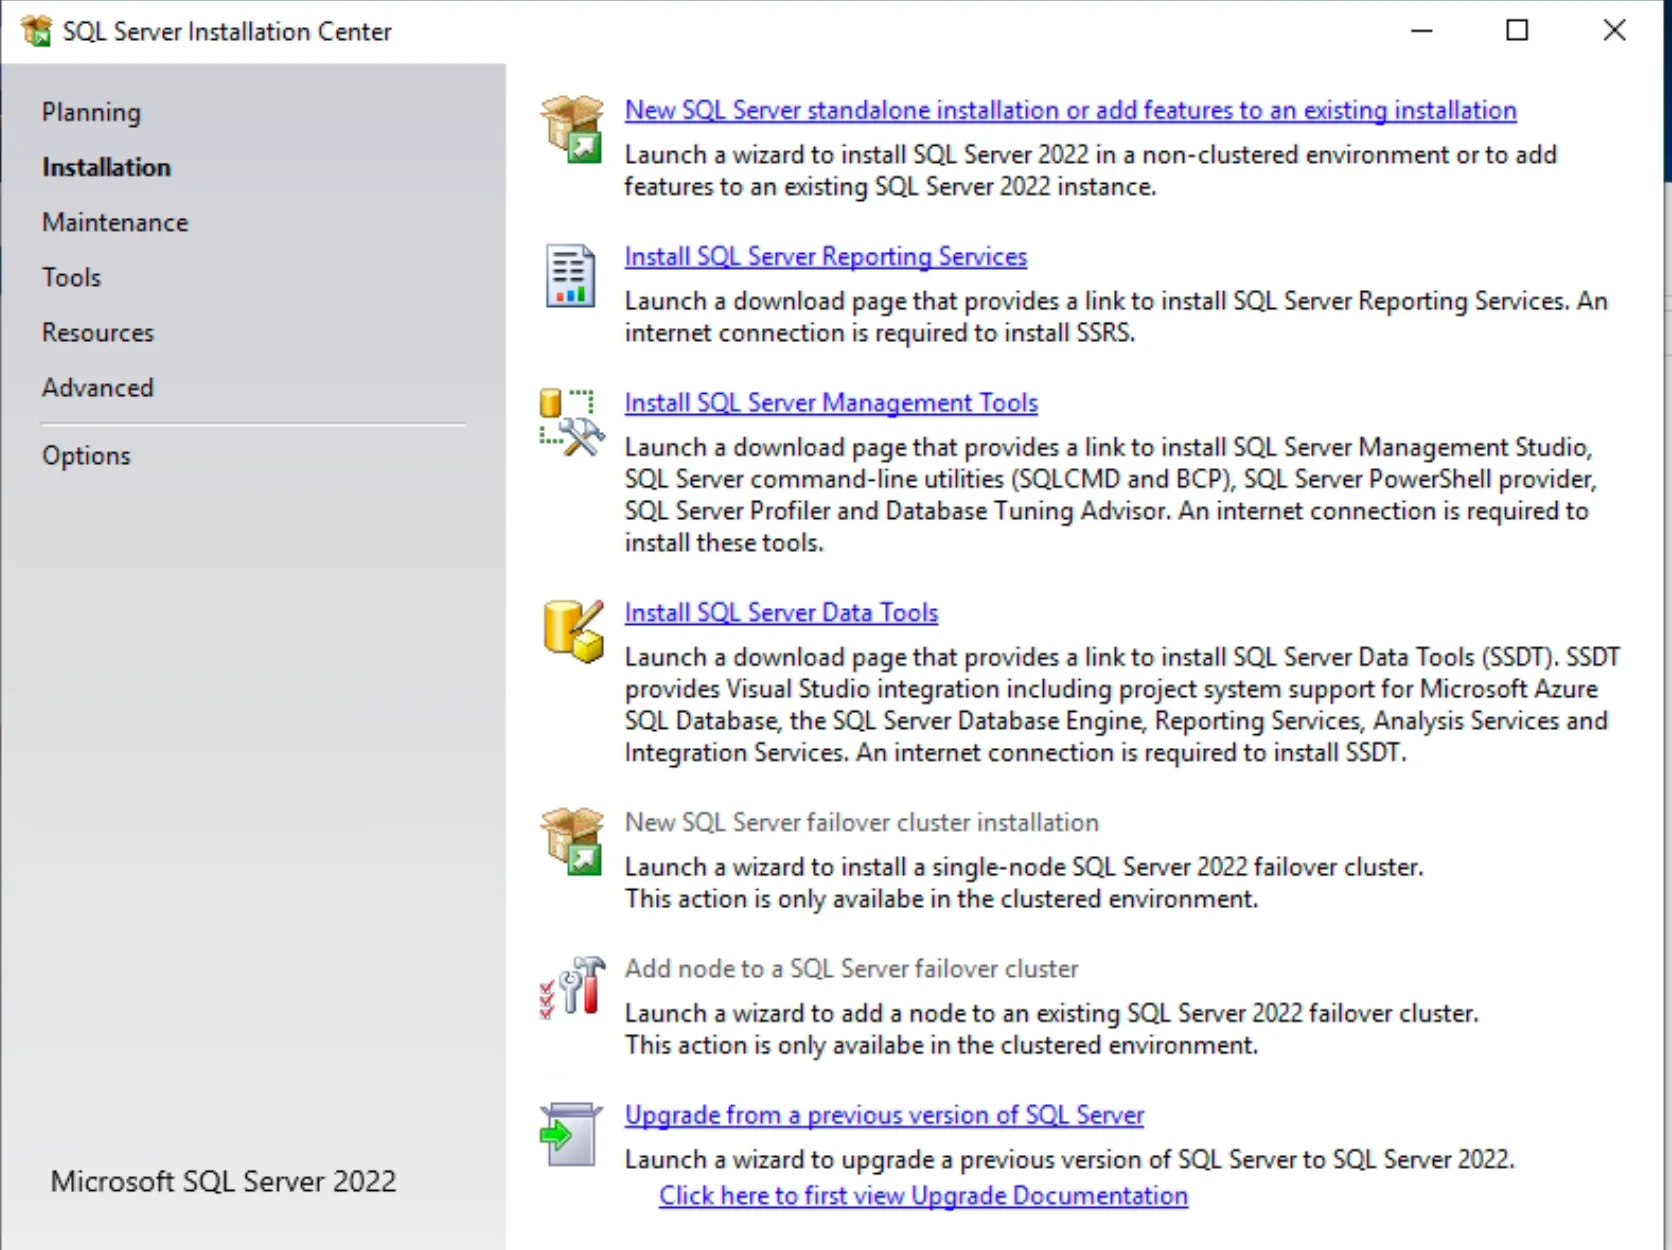Close the SQL Server Installation Center window
The image size is (1672, 1250).
(1614, 31)
